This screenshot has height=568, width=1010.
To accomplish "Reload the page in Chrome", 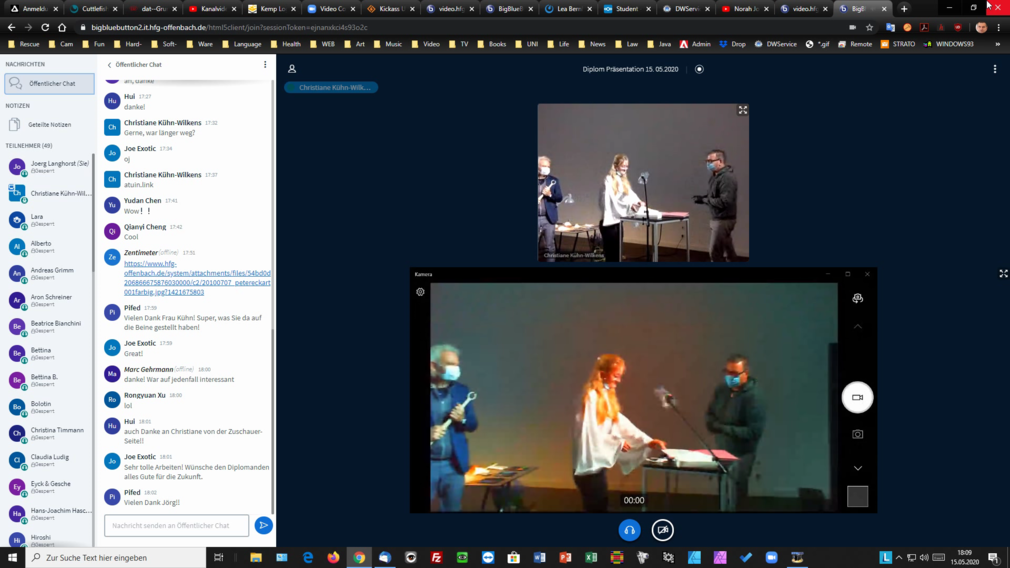I will coord(45,28).
